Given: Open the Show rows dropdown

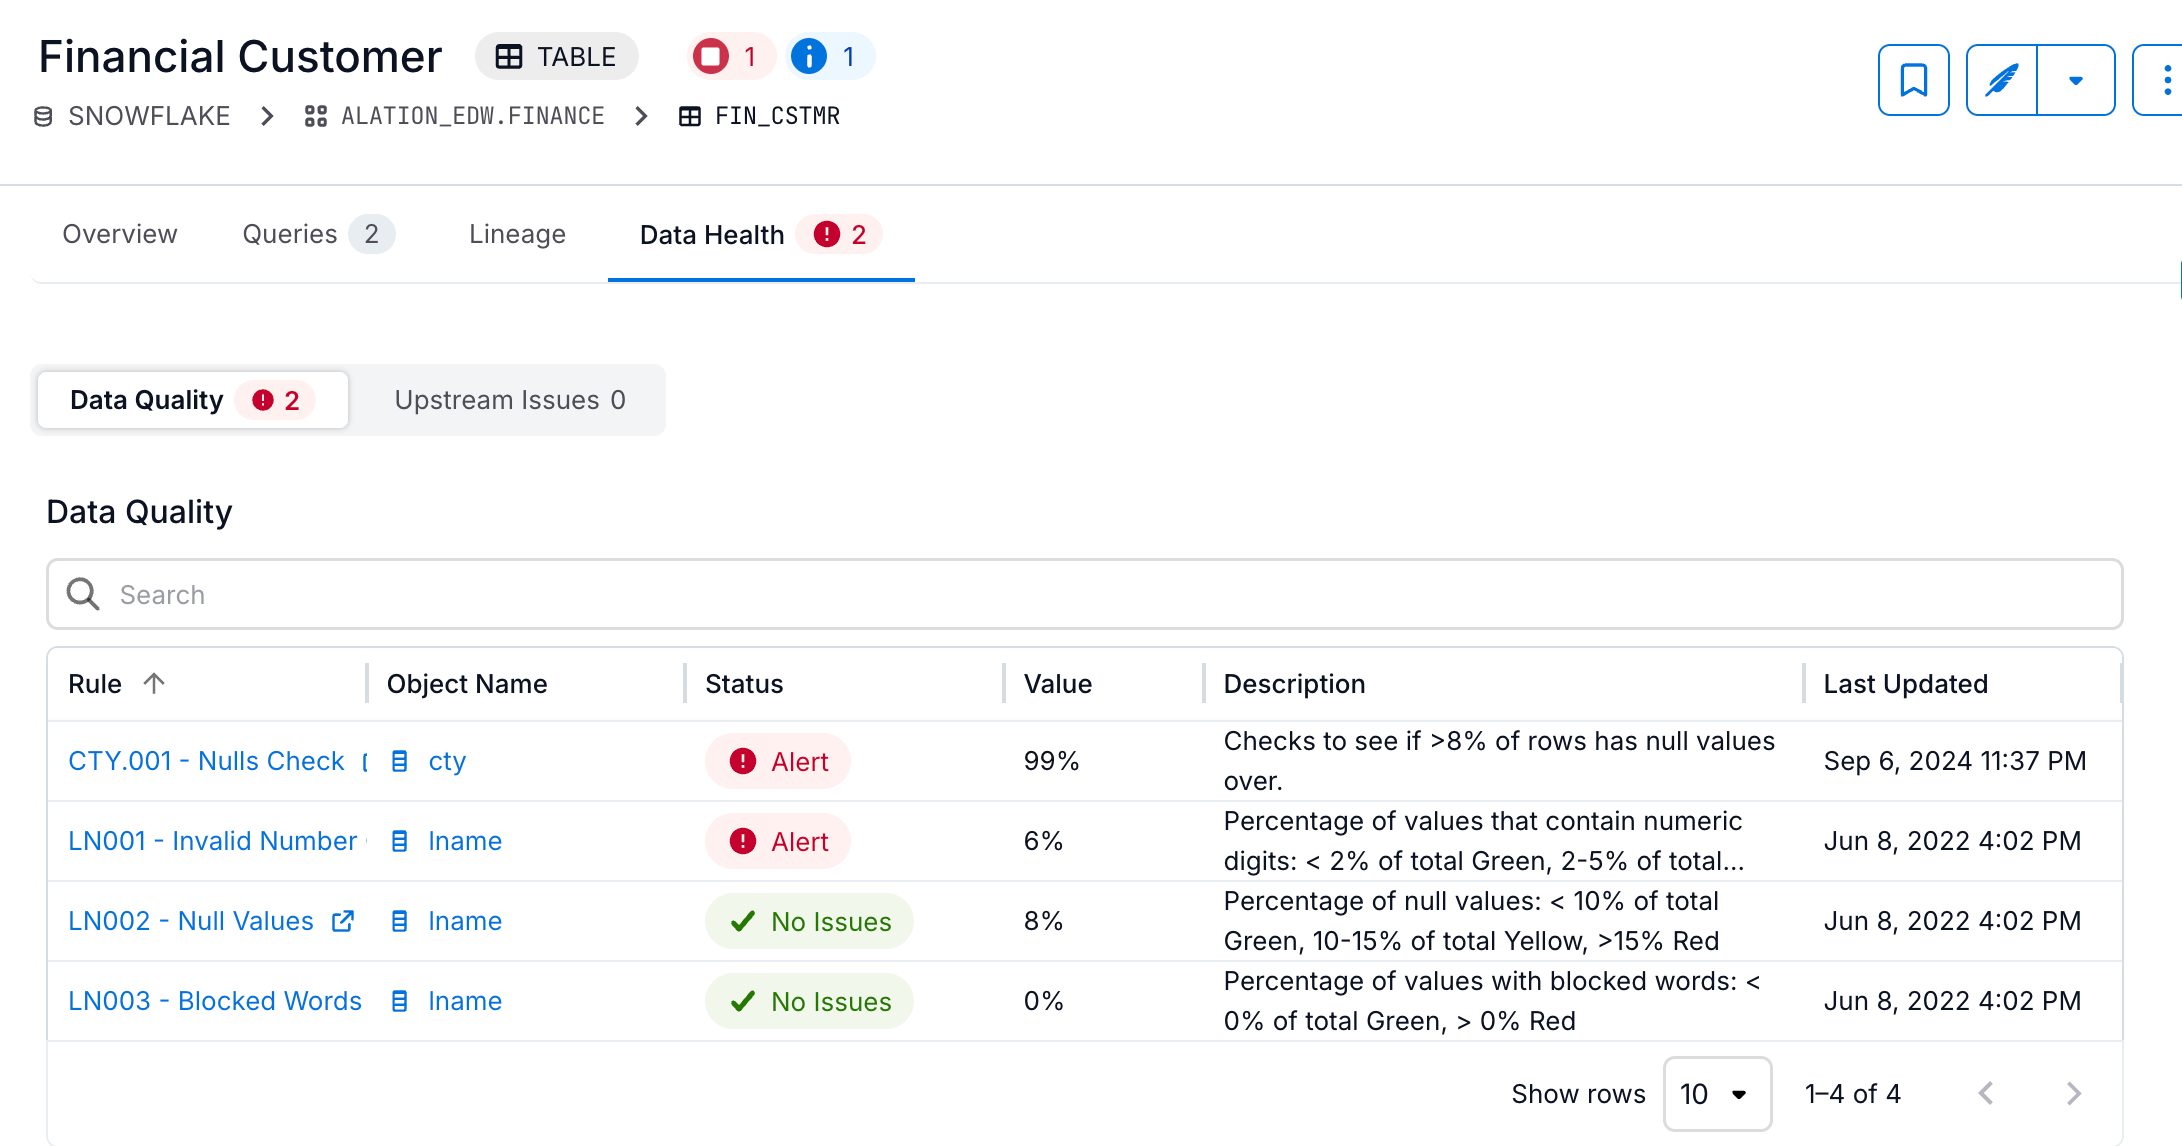Looking at the screenshot, I should tap(1718, 1094).
